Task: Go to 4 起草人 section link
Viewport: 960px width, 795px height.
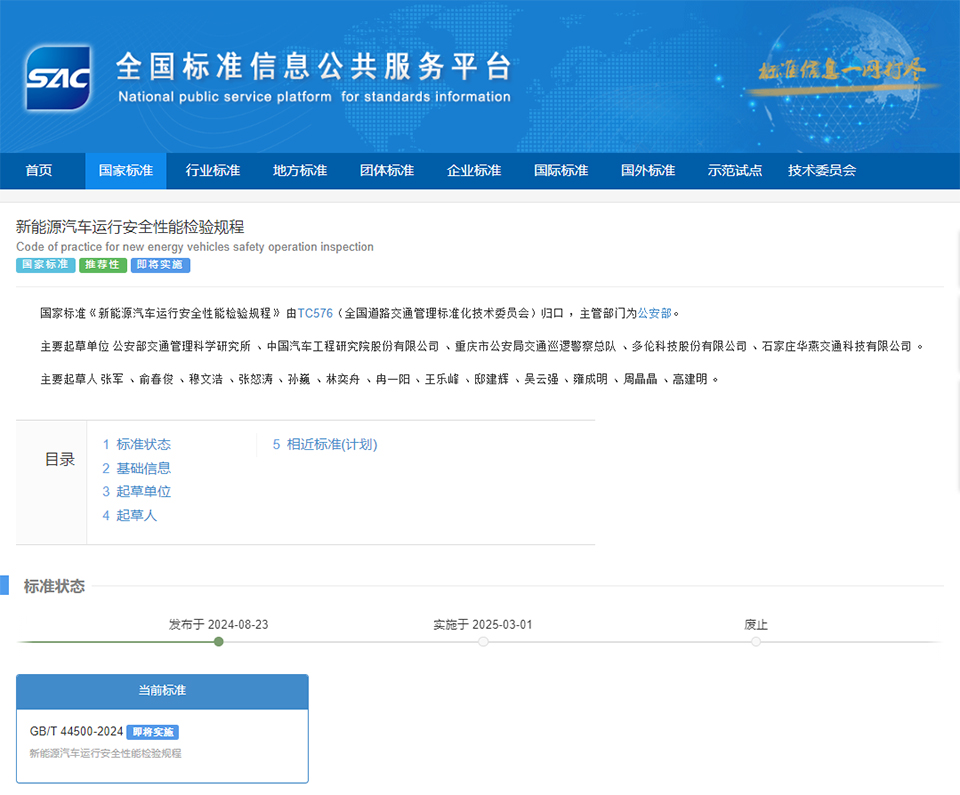Action: pos(130,516)
